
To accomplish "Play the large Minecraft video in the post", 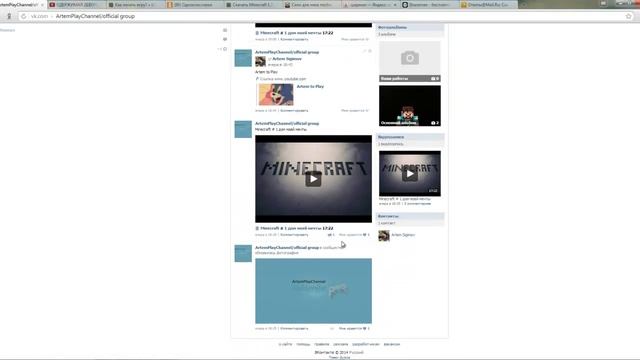I will 313,179.
